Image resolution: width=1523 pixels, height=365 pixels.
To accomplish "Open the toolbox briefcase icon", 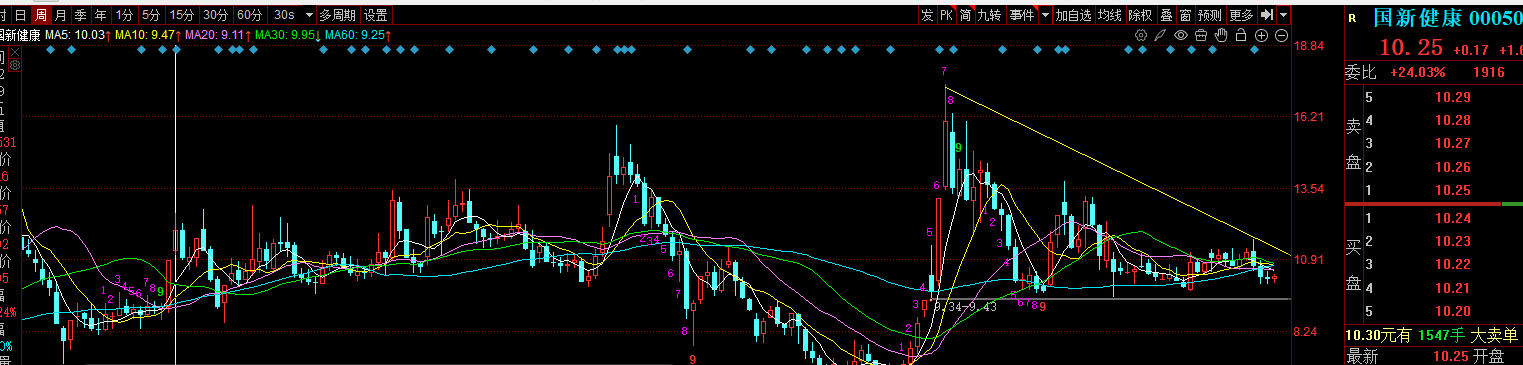I will pyautogui.click(x=1201, y=35).
